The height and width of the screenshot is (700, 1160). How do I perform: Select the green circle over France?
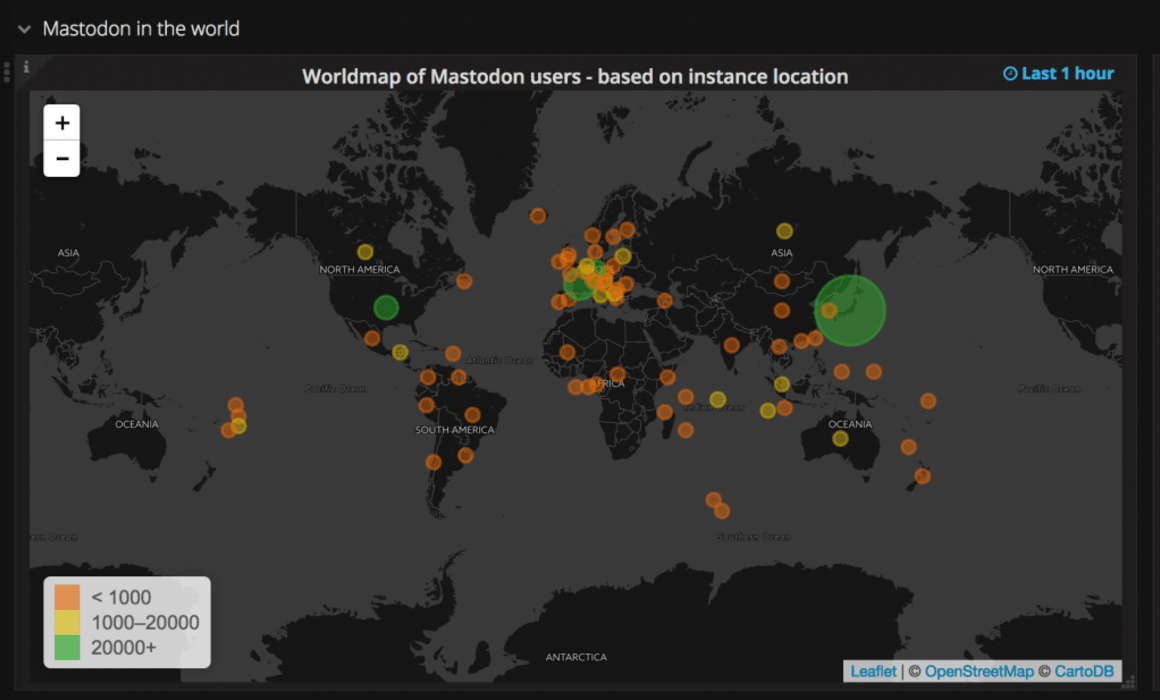[579, 283]
